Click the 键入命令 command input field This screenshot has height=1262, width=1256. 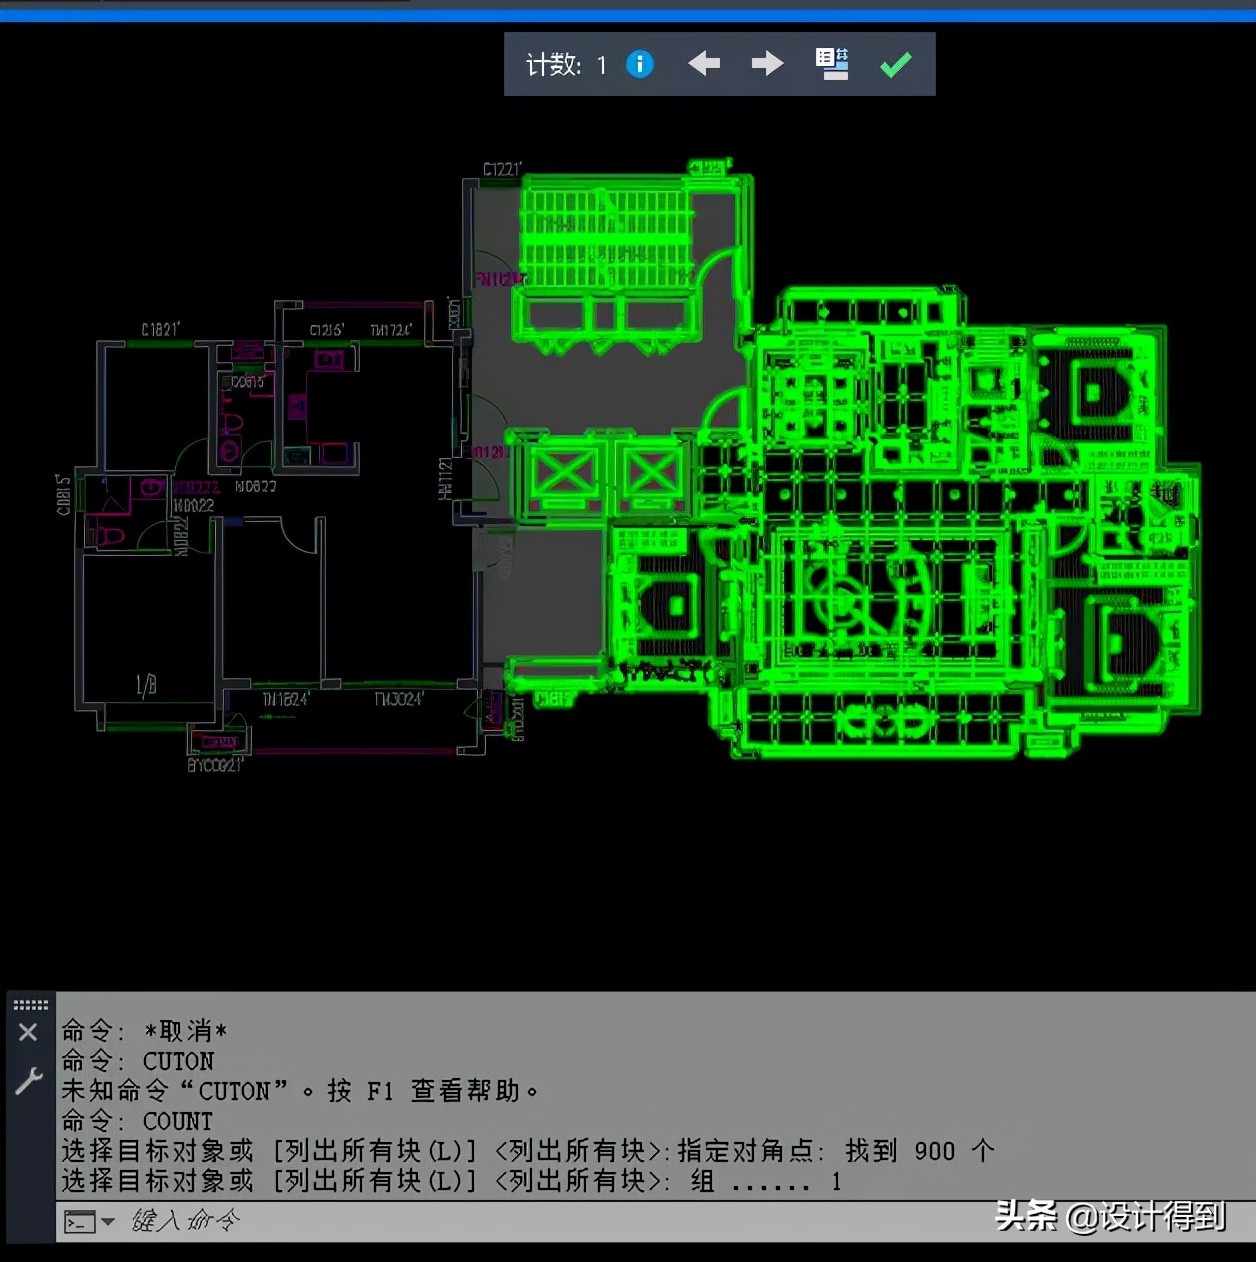[500, 1221]
